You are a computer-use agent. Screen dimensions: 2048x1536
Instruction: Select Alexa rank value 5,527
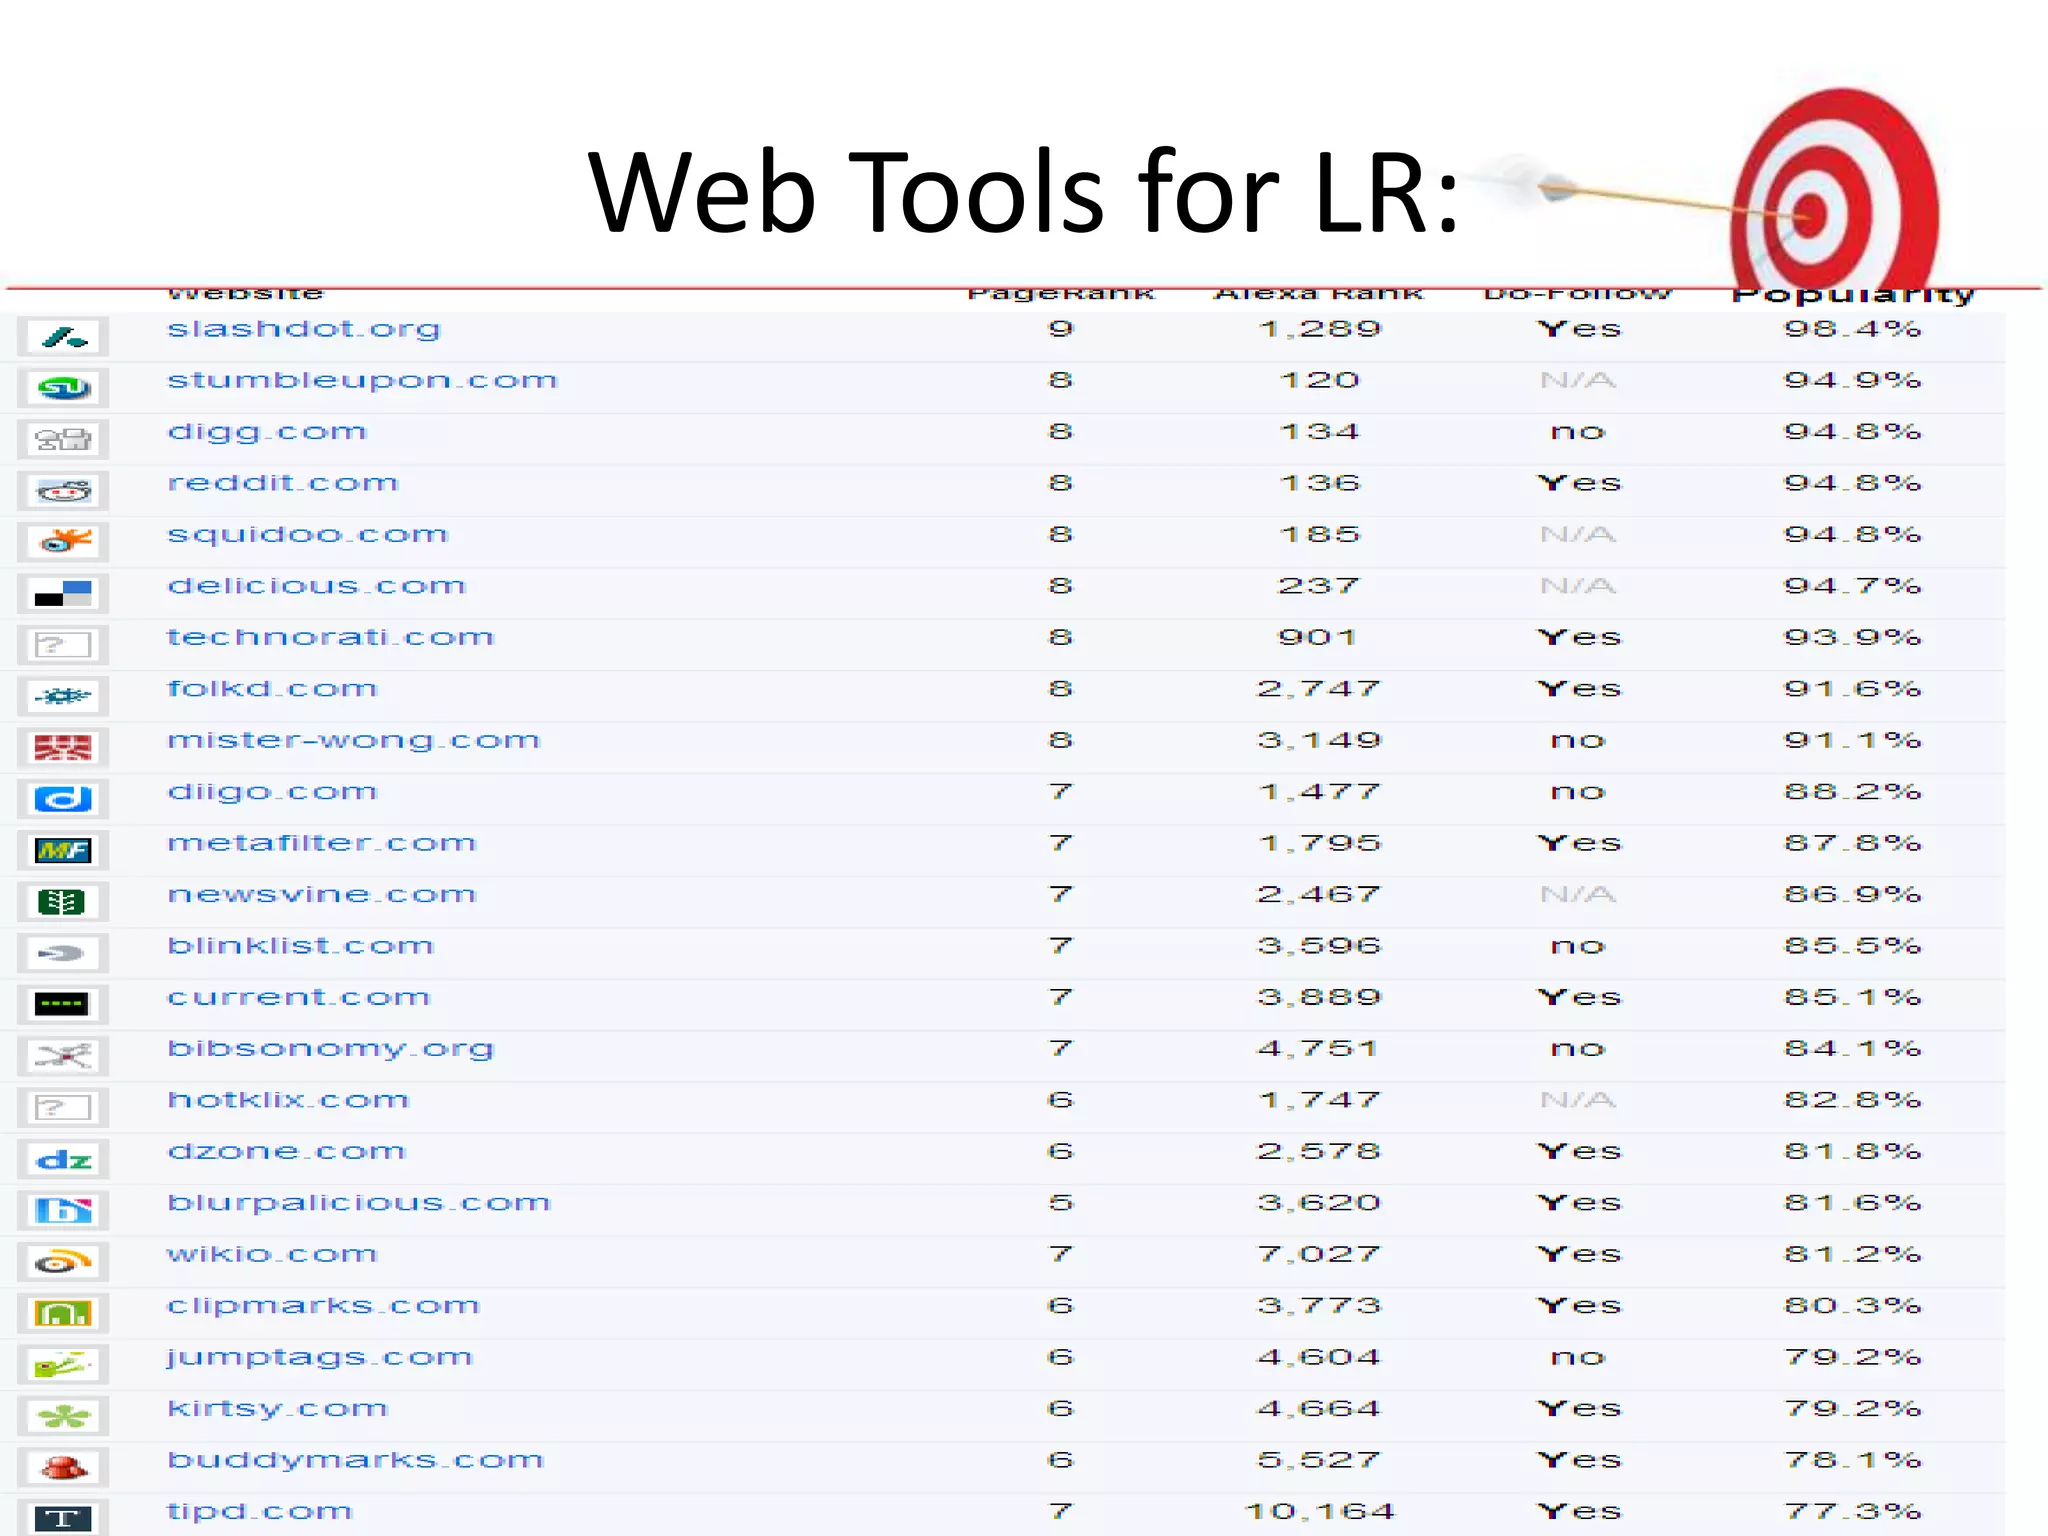pos(1320,1460)
